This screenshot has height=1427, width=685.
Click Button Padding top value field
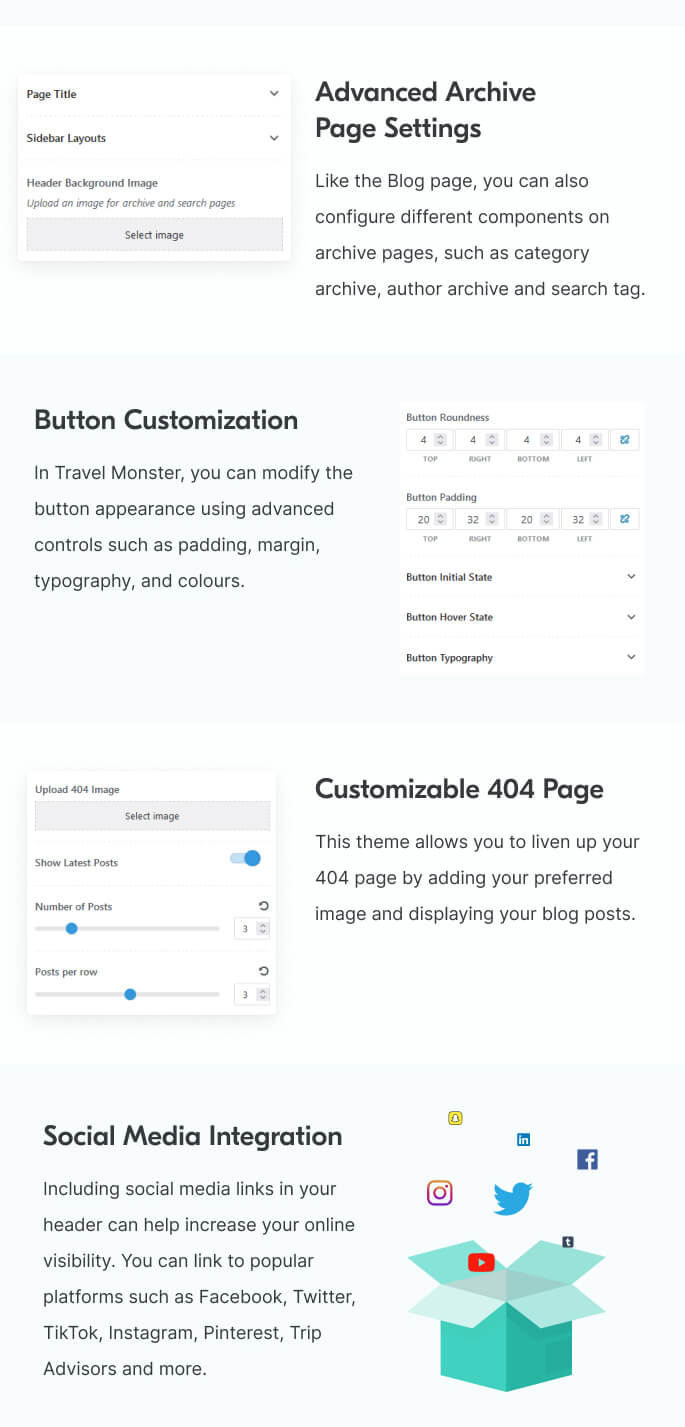tap(430, 519)
